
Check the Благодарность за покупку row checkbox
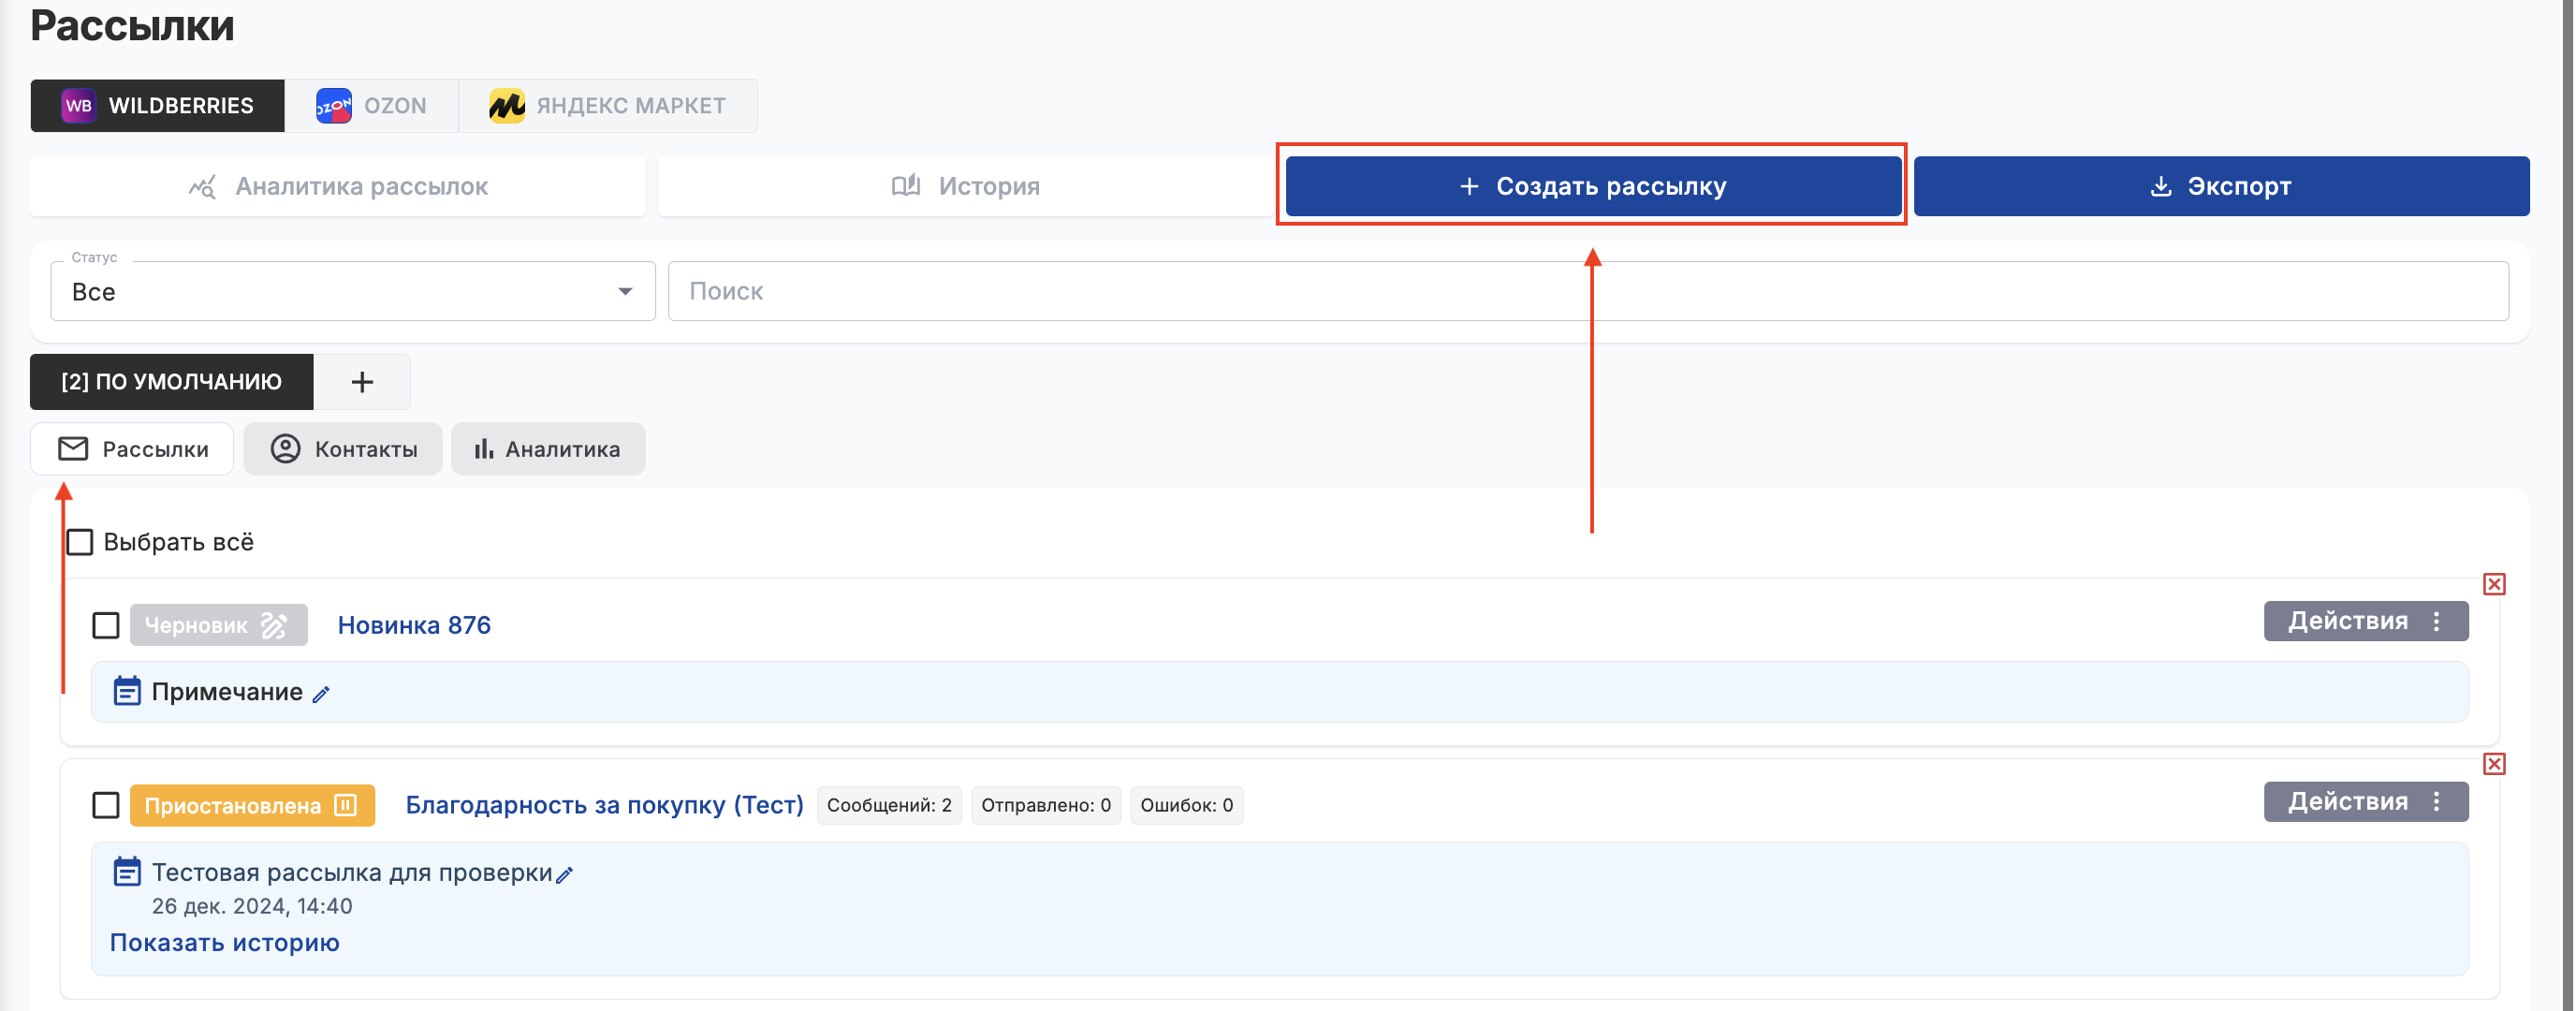pos(106,805)
